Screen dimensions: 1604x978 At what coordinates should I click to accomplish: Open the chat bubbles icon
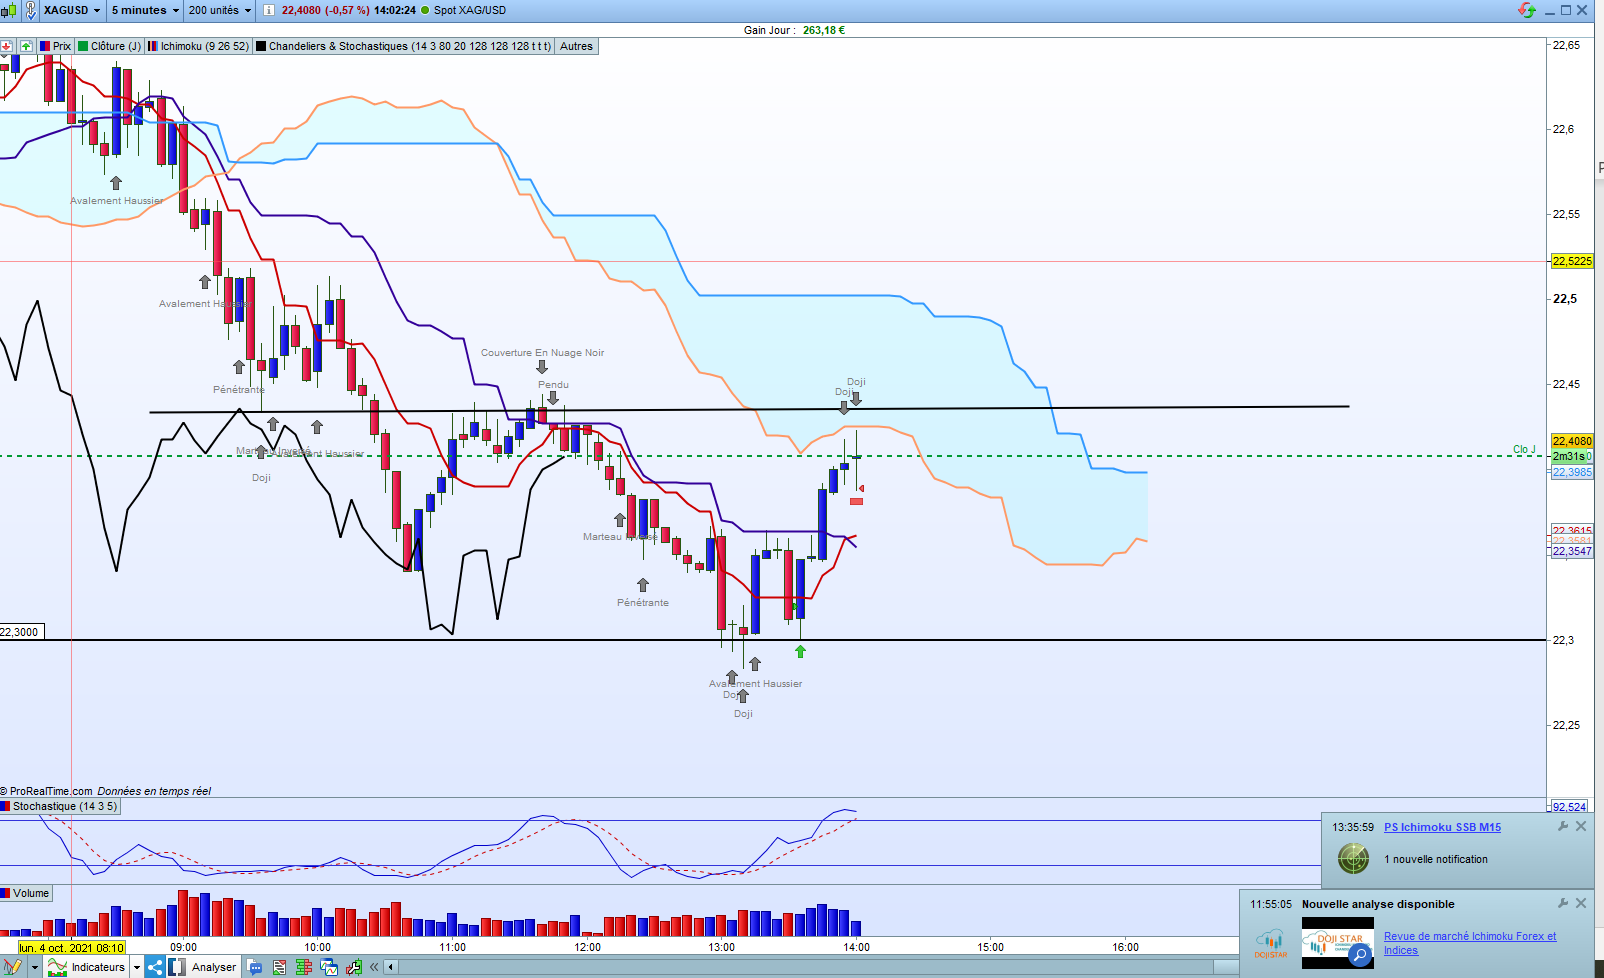coord(255,967)
